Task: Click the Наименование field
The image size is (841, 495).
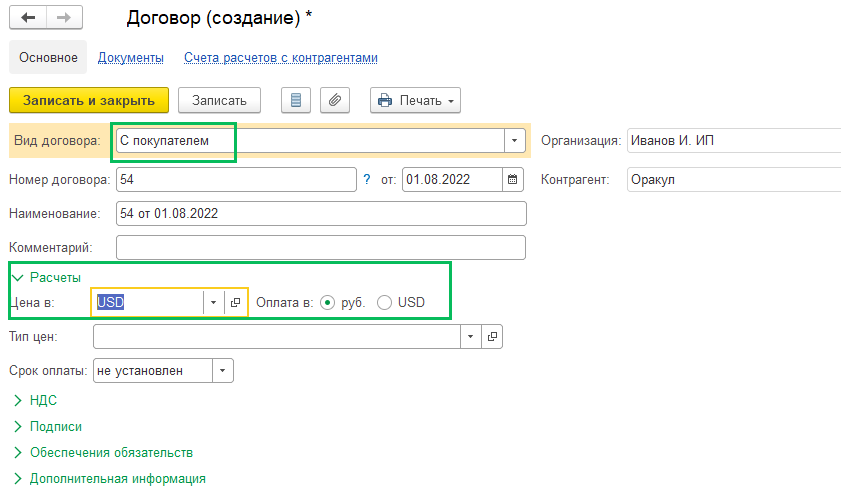Action: pos(321,213)
